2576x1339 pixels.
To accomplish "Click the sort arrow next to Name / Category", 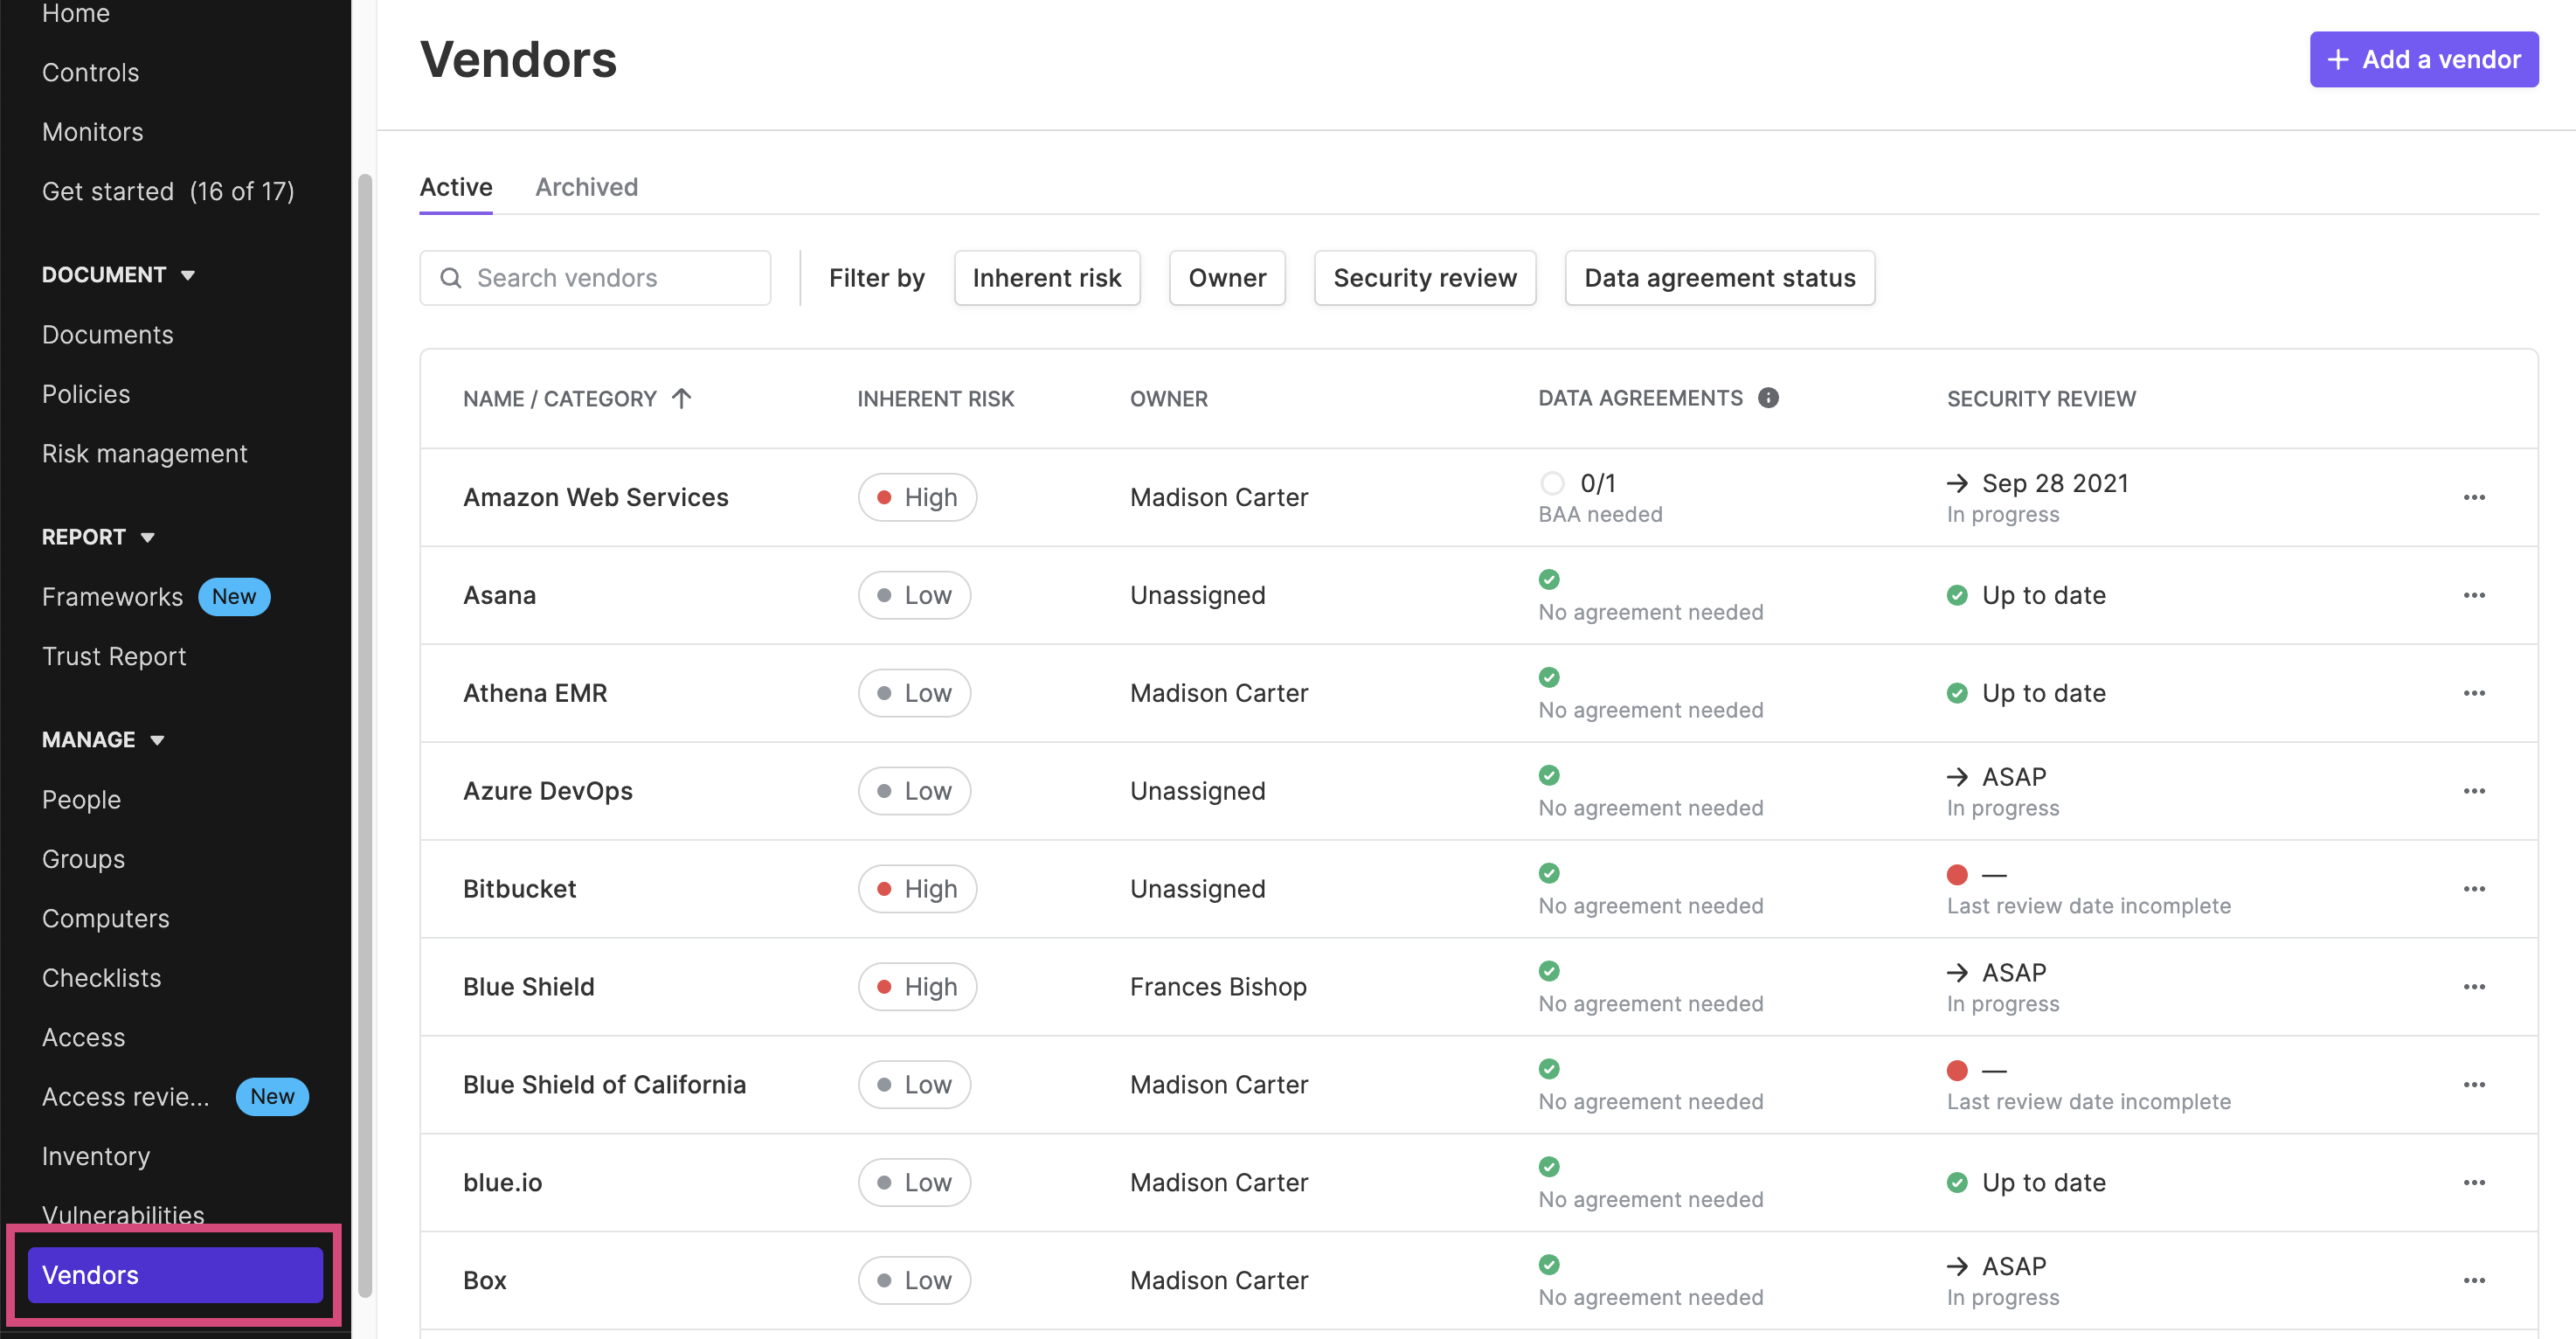I will pos(681,398).
